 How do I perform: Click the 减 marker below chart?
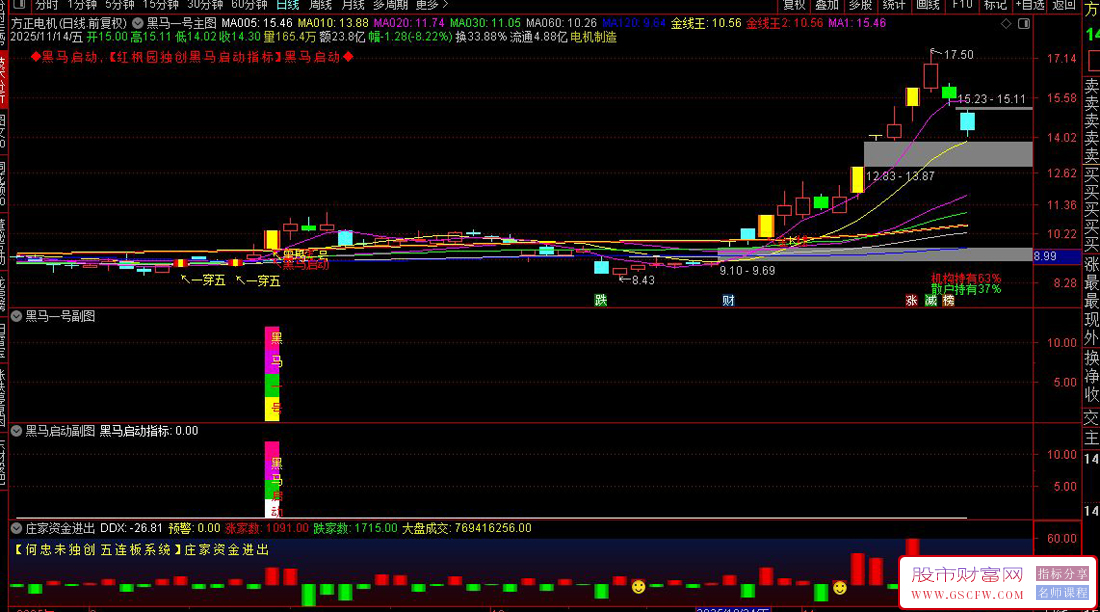pos(930,300)
